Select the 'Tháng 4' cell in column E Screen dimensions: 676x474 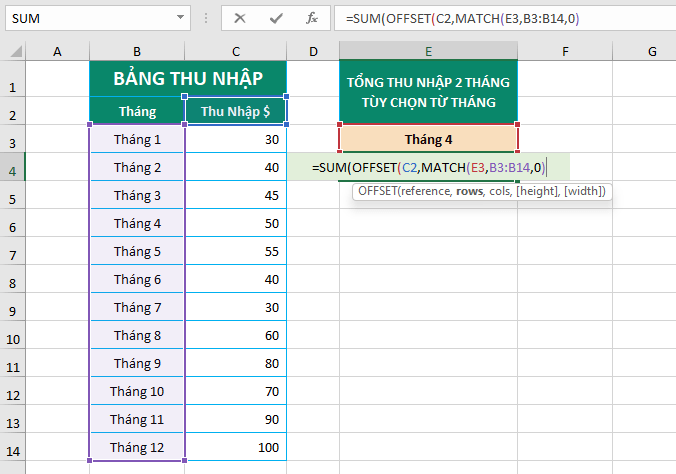pos(429,139)
